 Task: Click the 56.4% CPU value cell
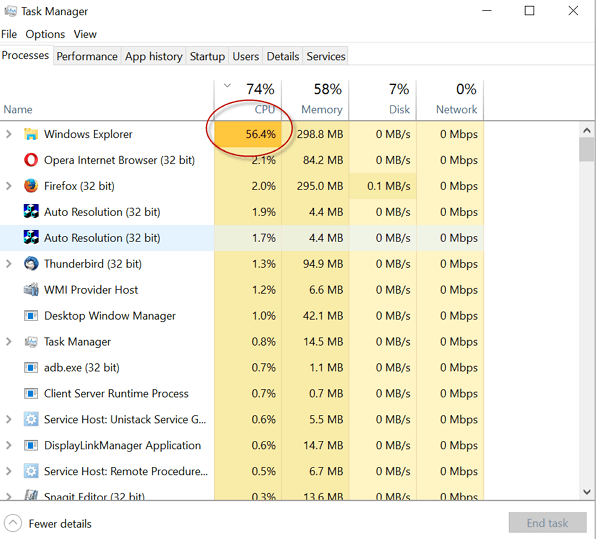point(248,134)
